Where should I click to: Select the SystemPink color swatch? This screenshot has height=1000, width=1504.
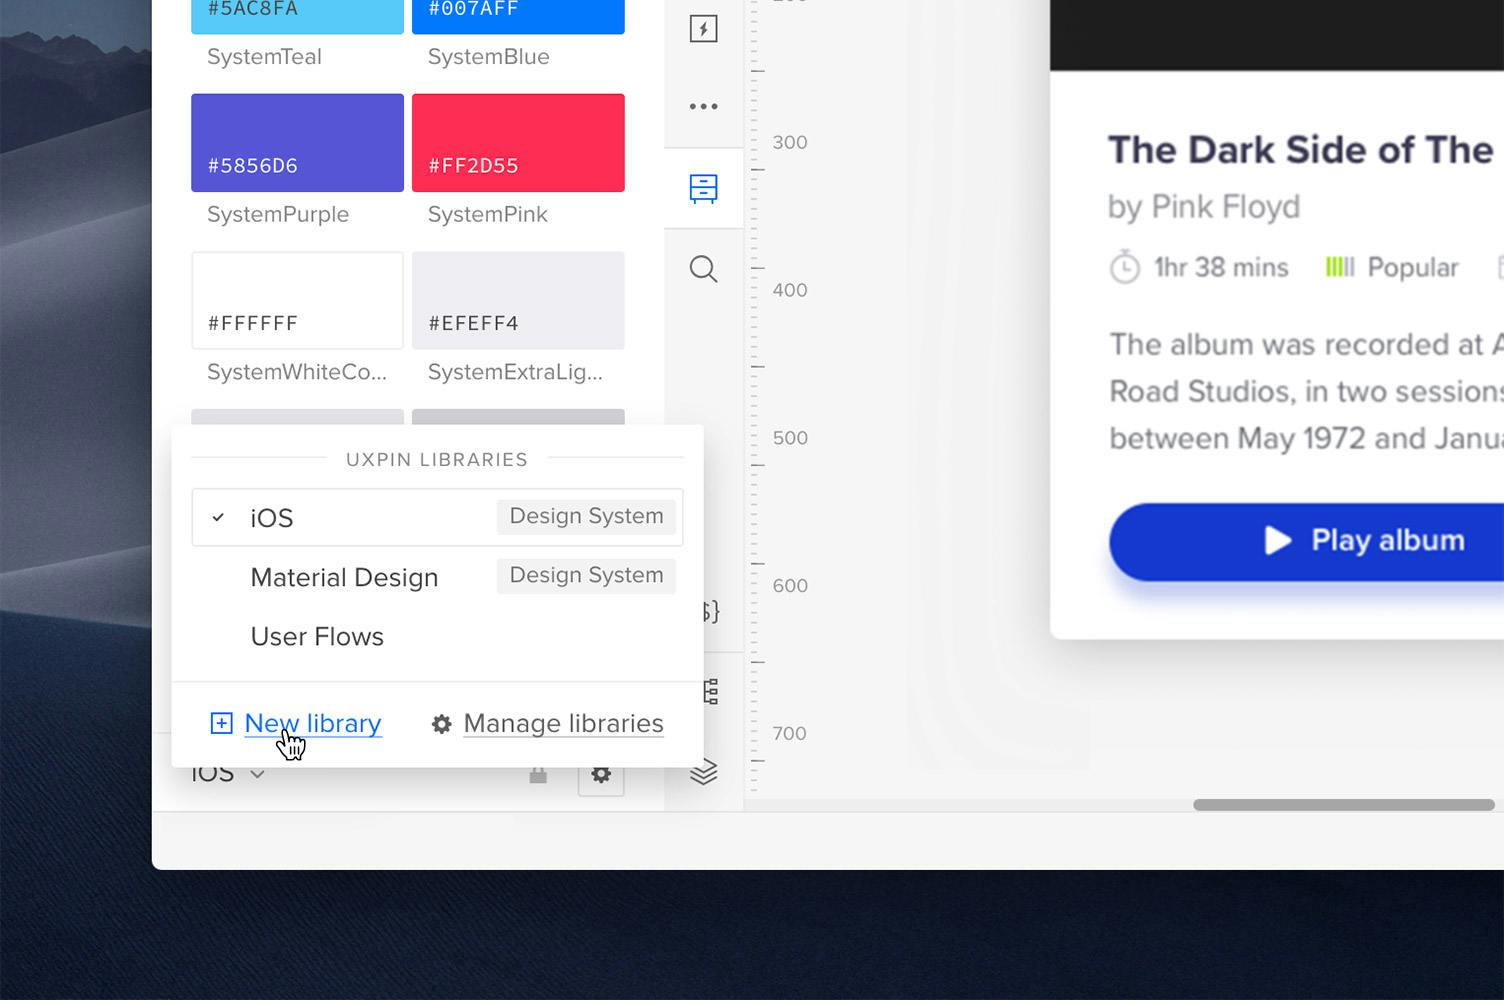(518, 142)
